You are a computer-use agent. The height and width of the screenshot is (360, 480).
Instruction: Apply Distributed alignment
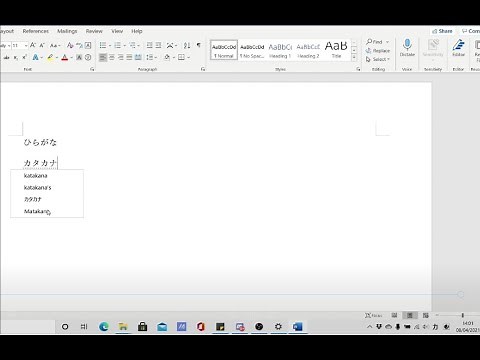138,58
